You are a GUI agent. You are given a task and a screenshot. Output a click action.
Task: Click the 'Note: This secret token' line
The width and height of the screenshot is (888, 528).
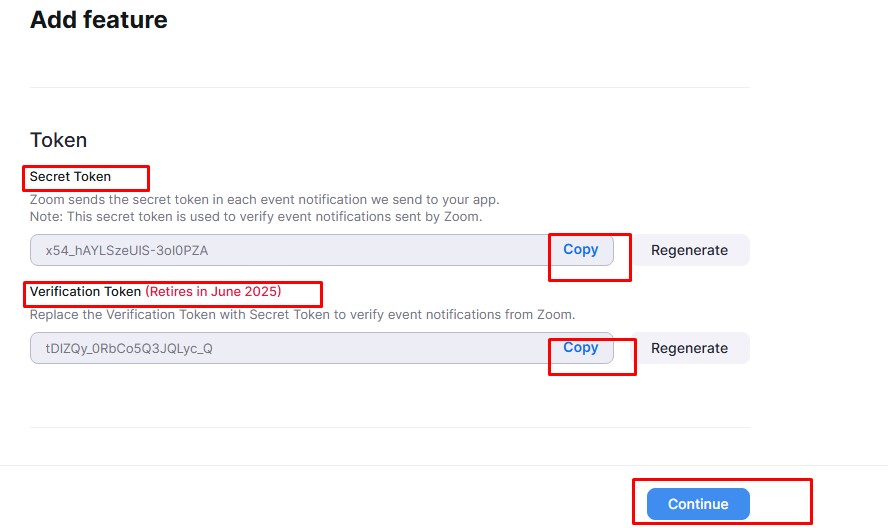[256, 216]
